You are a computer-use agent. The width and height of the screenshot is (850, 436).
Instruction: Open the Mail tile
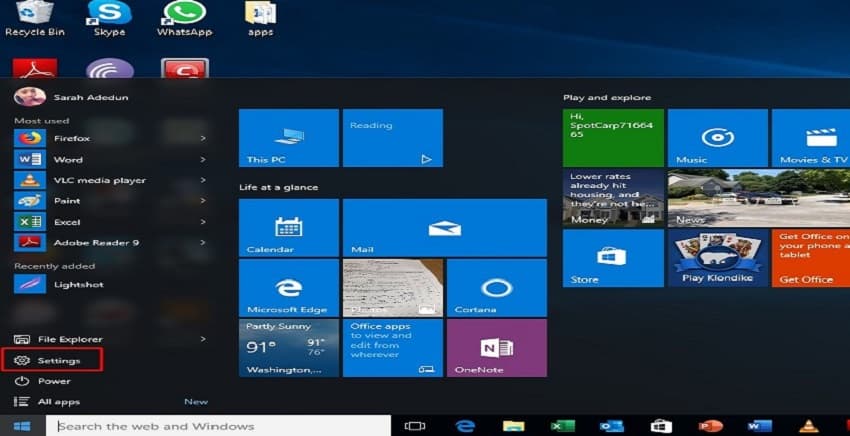pos(445,228)
